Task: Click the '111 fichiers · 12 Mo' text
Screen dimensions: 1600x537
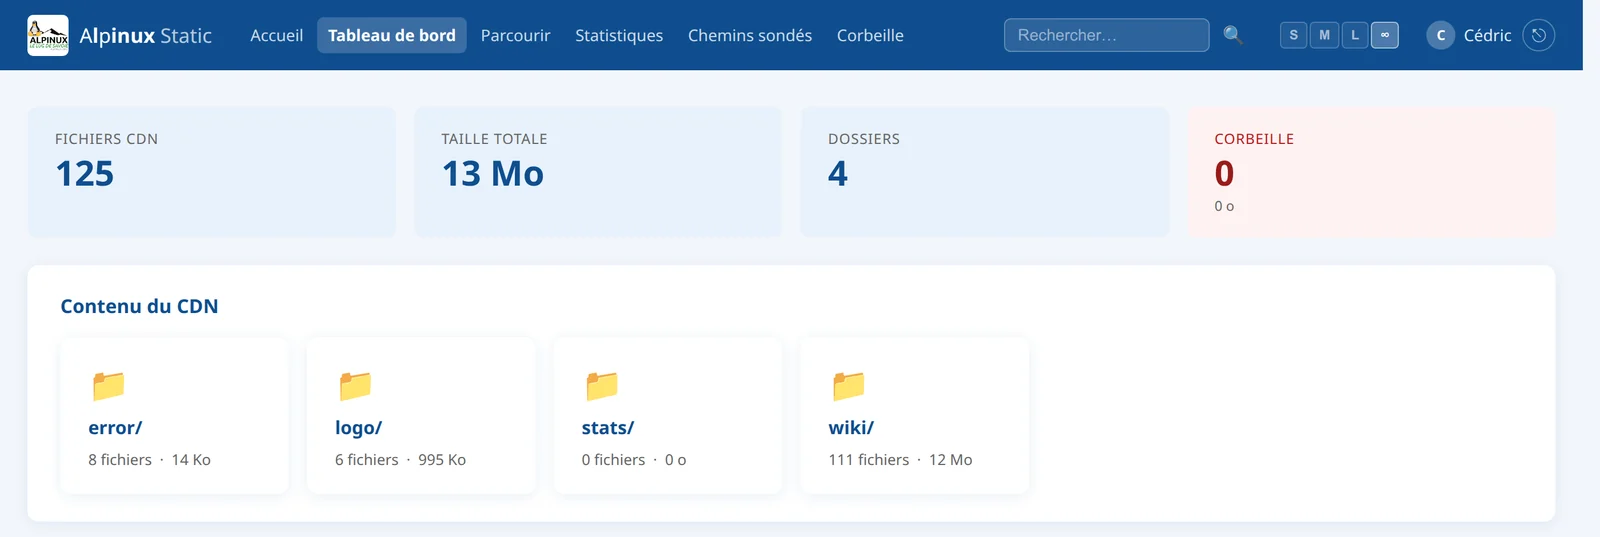Action: 900,460
